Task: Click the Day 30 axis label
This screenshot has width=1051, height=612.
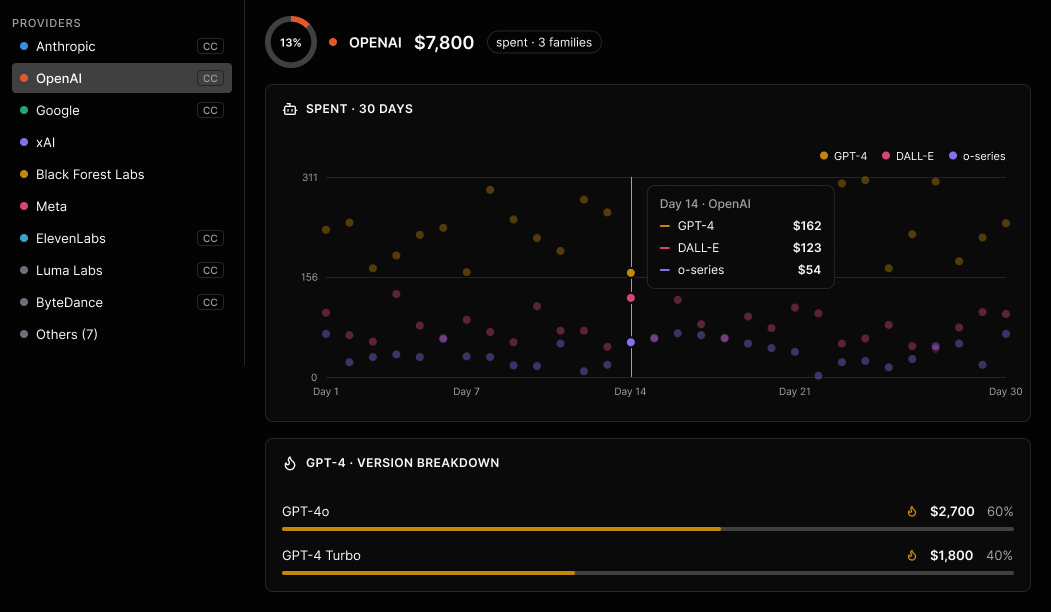Action: pos(1005,391)
